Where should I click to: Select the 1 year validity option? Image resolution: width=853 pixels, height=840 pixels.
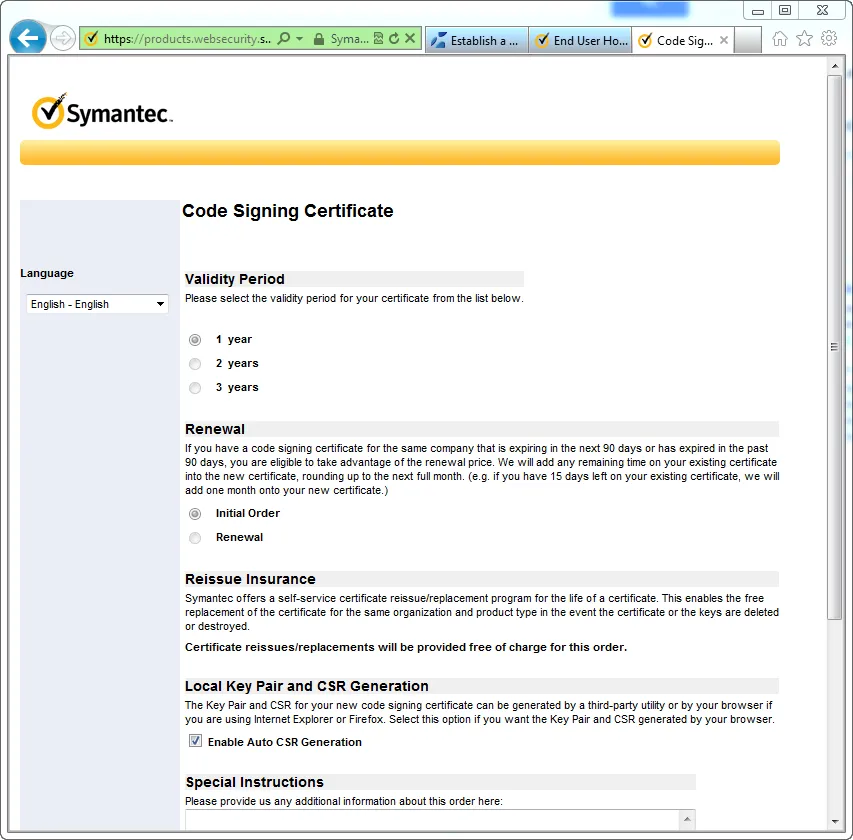click(195, 340)
